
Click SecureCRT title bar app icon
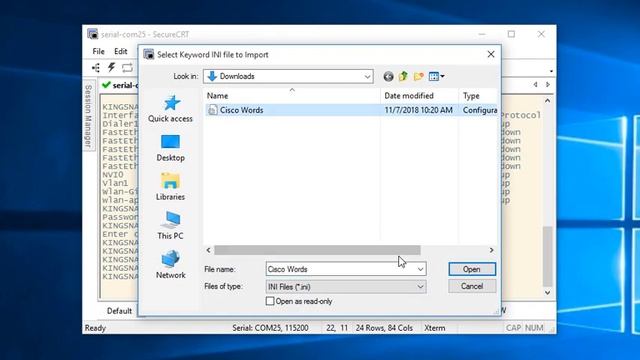point(93,34)
